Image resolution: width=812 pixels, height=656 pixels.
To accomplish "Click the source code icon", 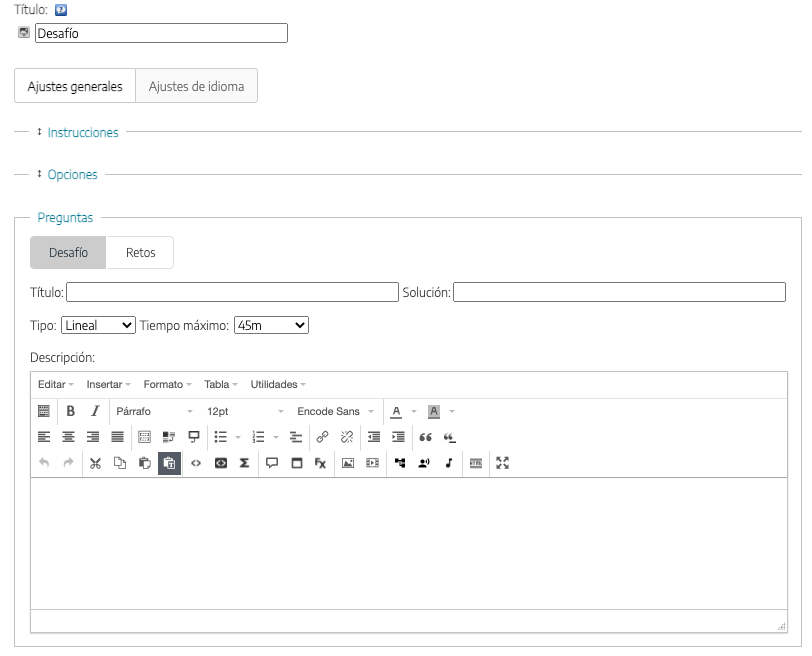I will [196, 463].
